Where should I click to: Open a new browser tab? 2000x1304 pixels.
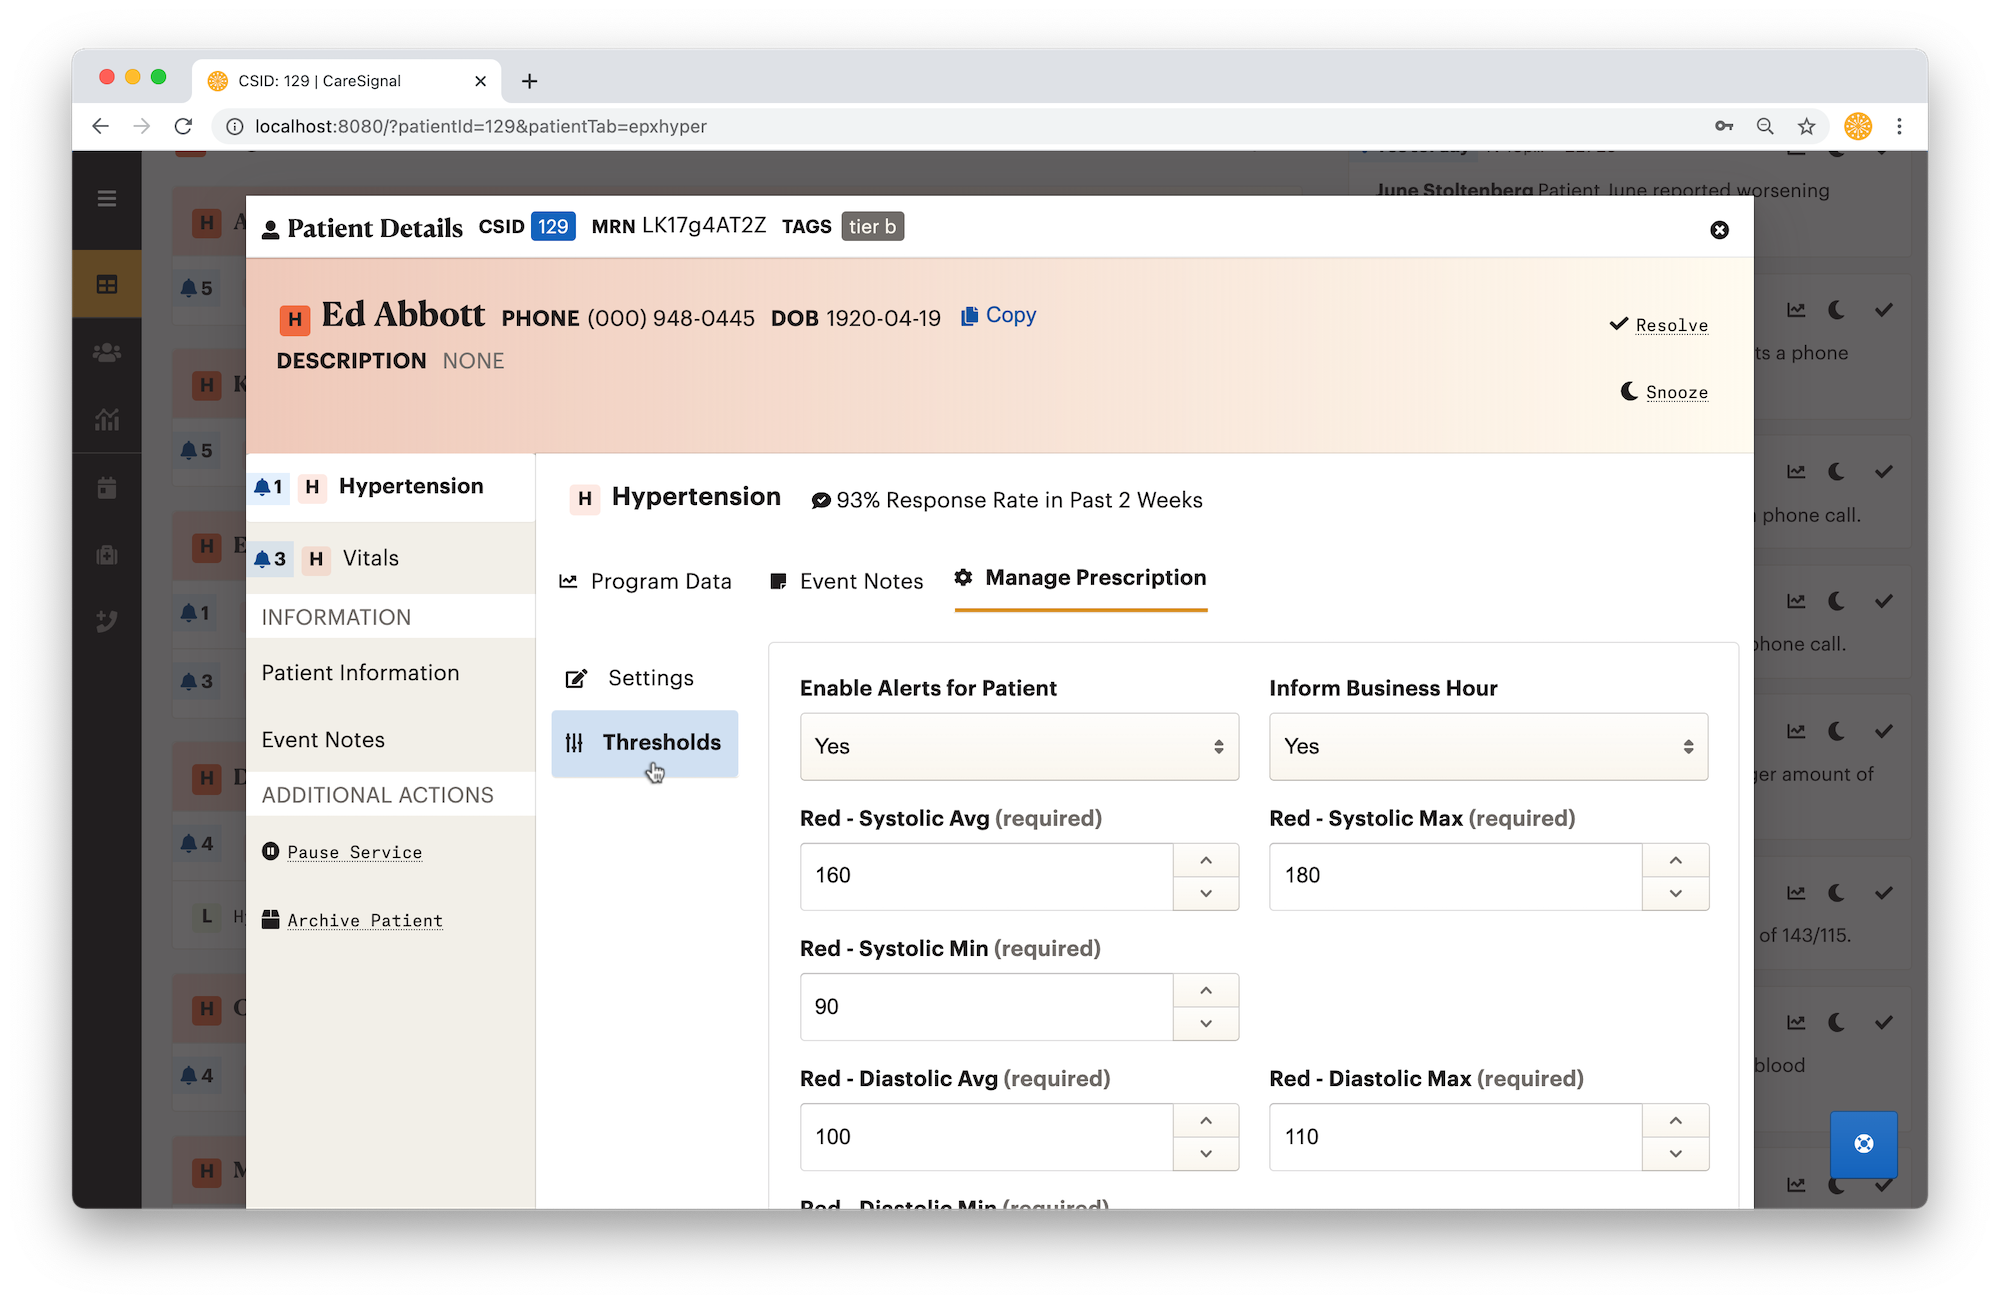point(530,81)
